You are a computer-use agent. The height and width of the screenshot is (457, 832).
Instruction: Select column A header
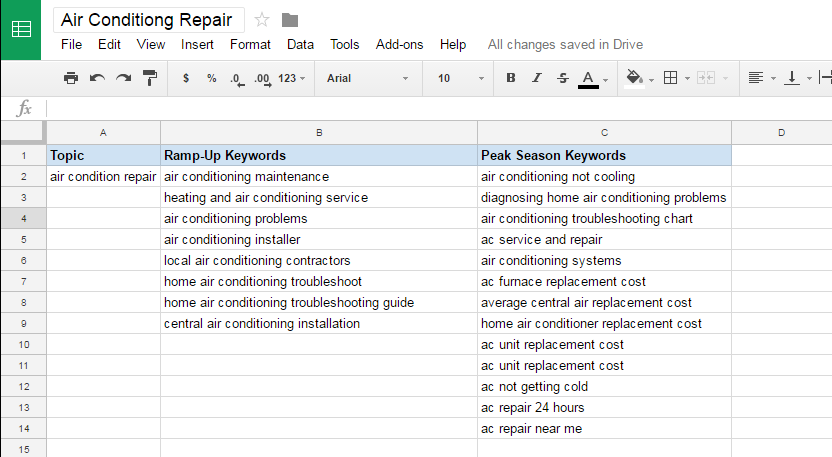coord(103,133)
